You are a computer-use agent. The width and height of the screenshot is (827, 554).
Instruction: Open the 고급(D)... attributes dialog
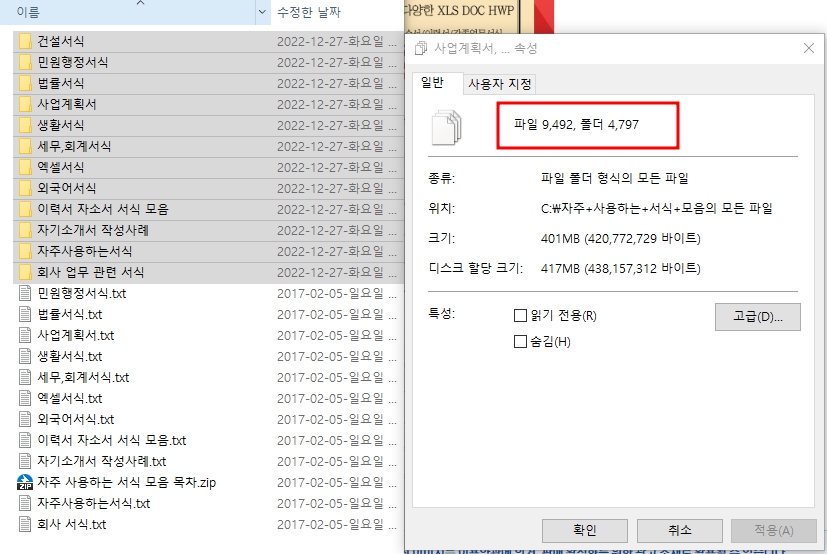pyautogui.click(x=758, y=317)
